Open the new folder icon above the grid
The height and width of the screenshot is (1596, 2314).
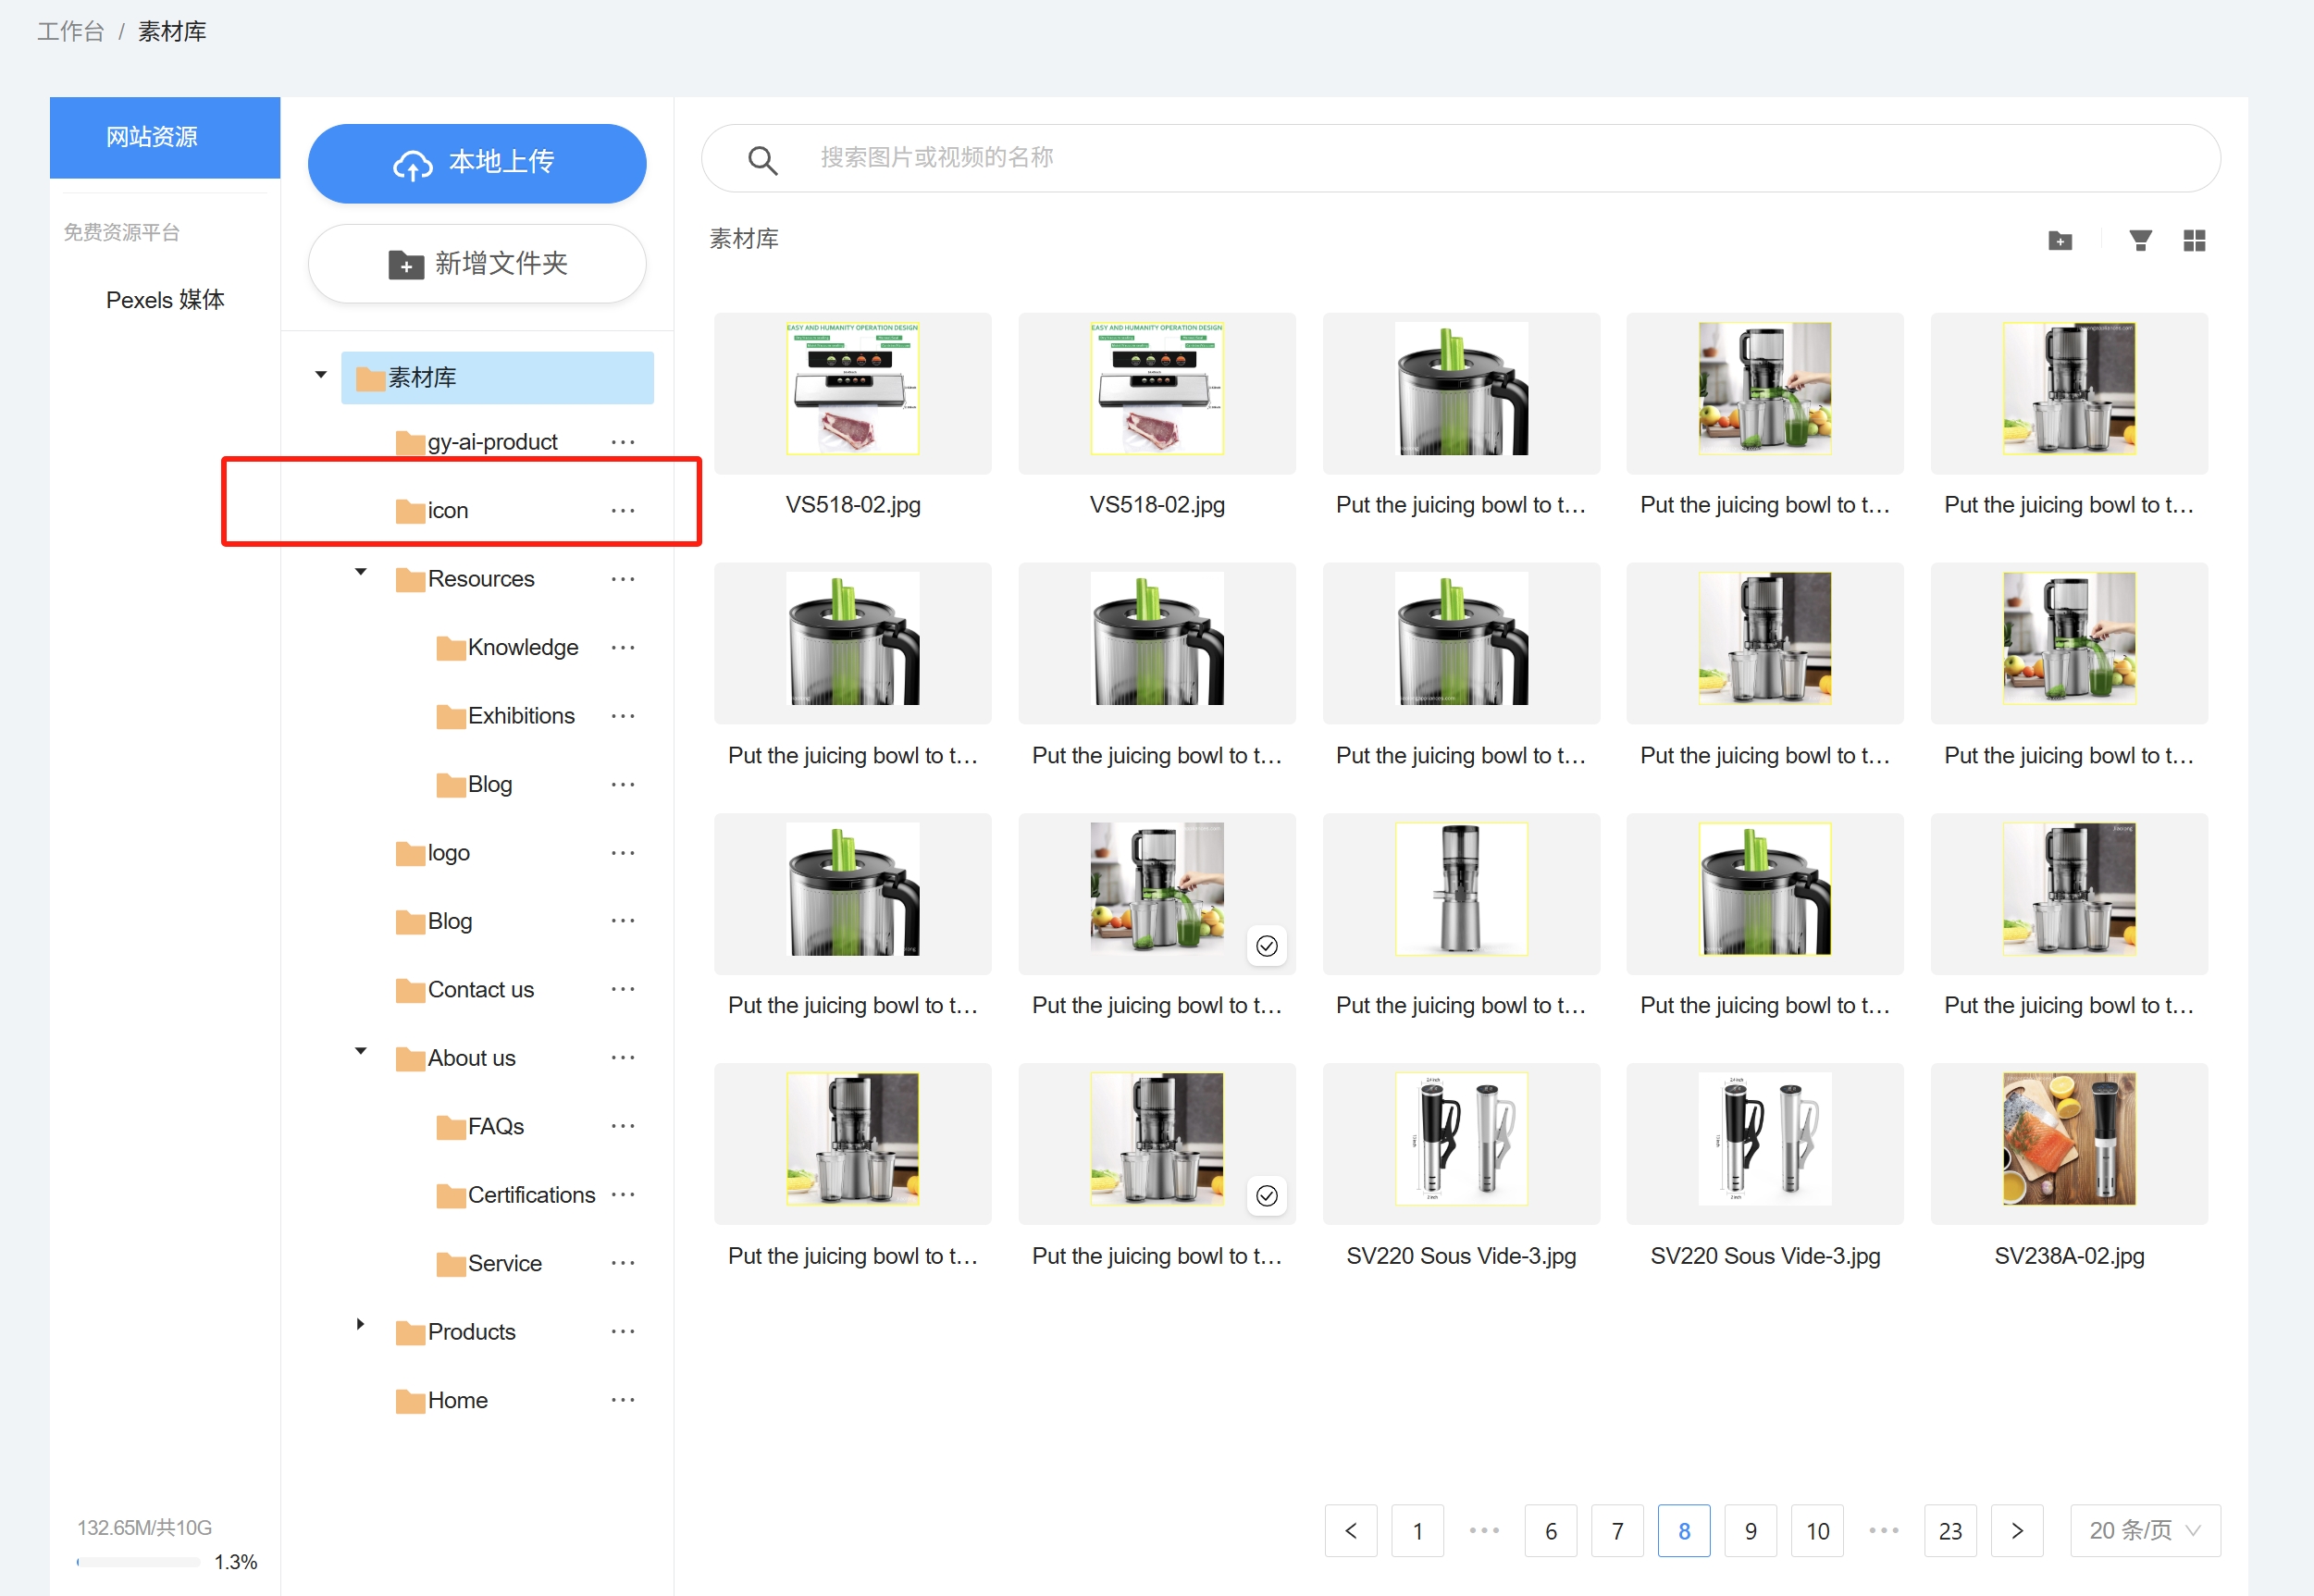tap(2060, 240)
